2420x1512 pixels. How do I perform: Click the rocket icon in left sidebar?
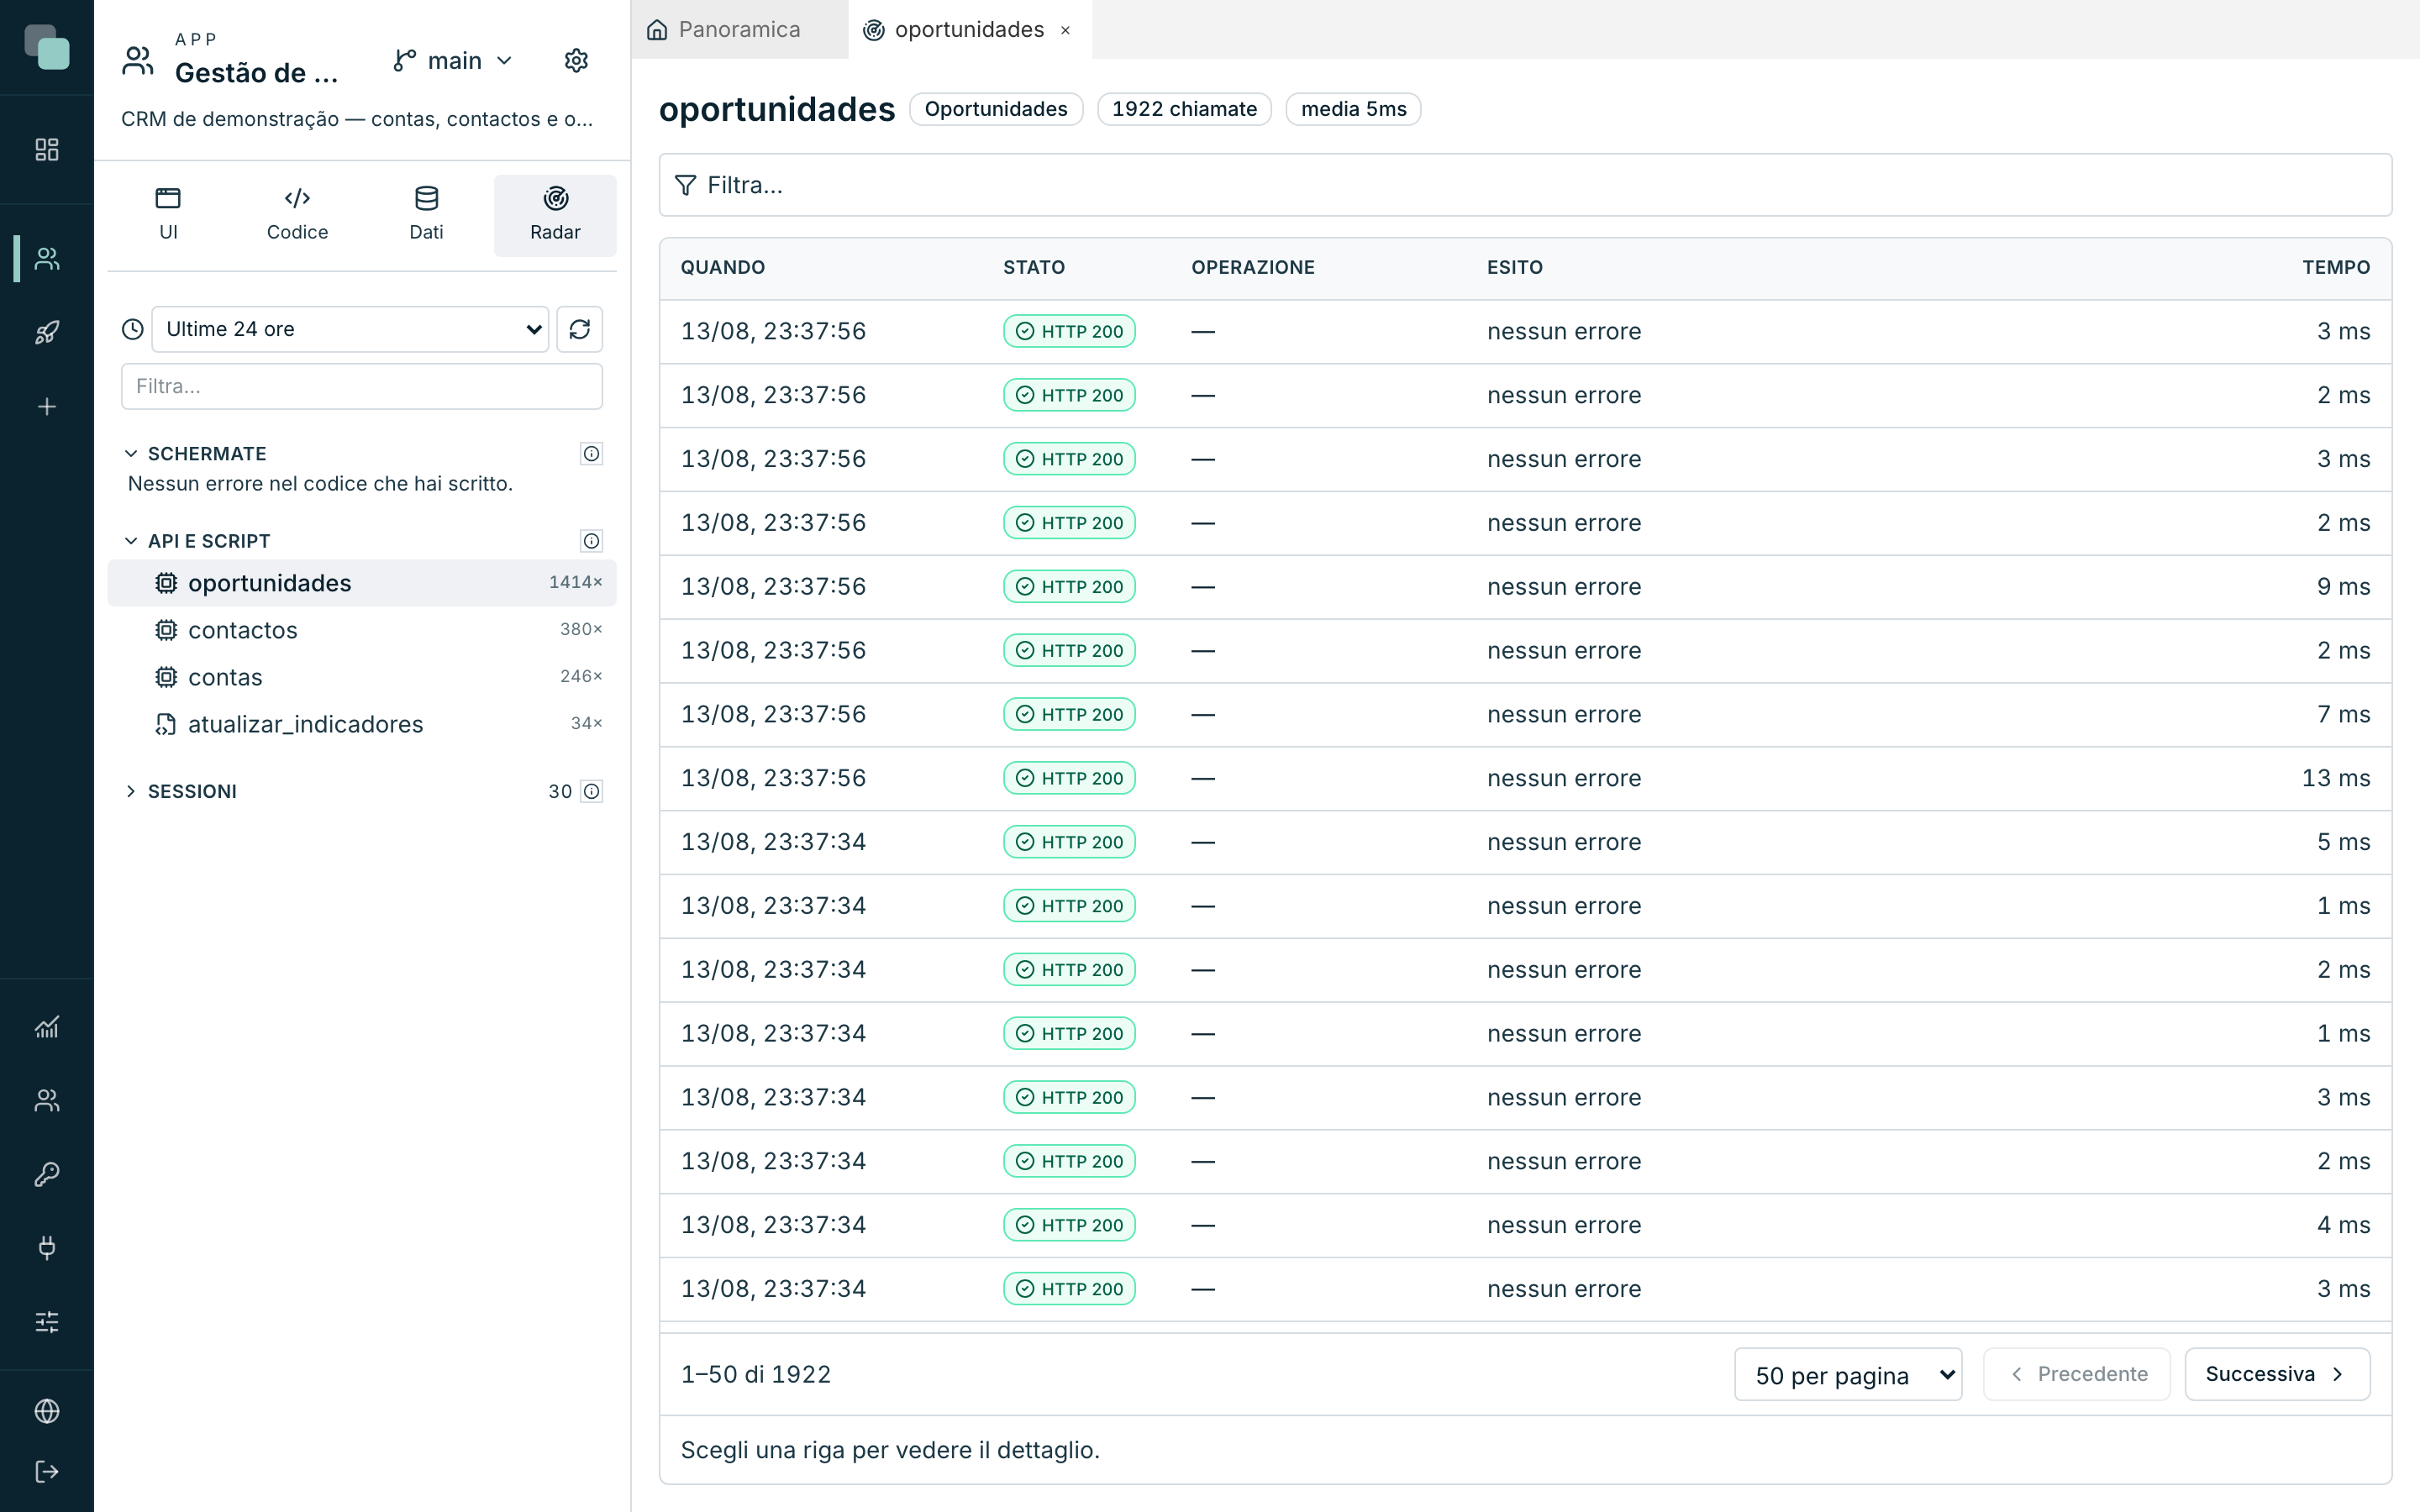pos(47,332)
